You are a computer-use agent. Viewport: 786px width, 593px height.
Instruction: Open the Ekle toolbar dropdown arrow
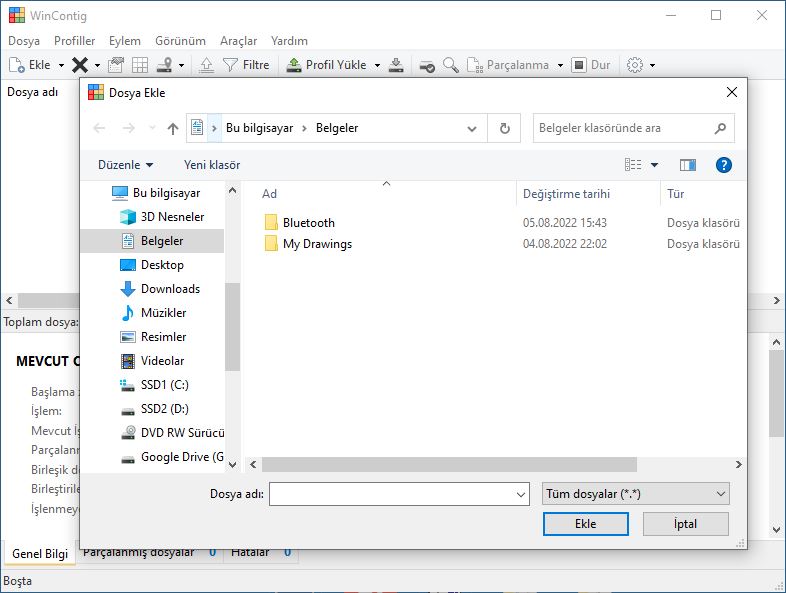point(61,66)
